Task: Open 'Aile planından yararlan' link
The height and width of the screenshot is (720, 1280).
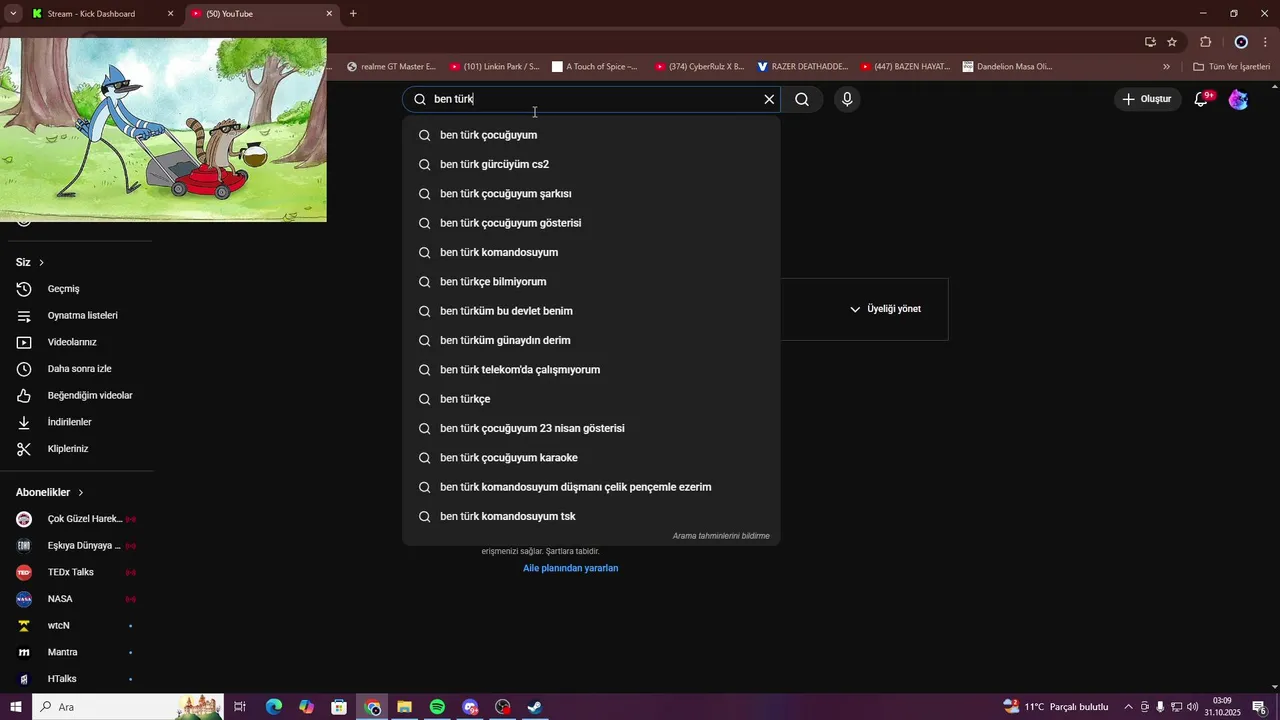Action: [571, 568]
